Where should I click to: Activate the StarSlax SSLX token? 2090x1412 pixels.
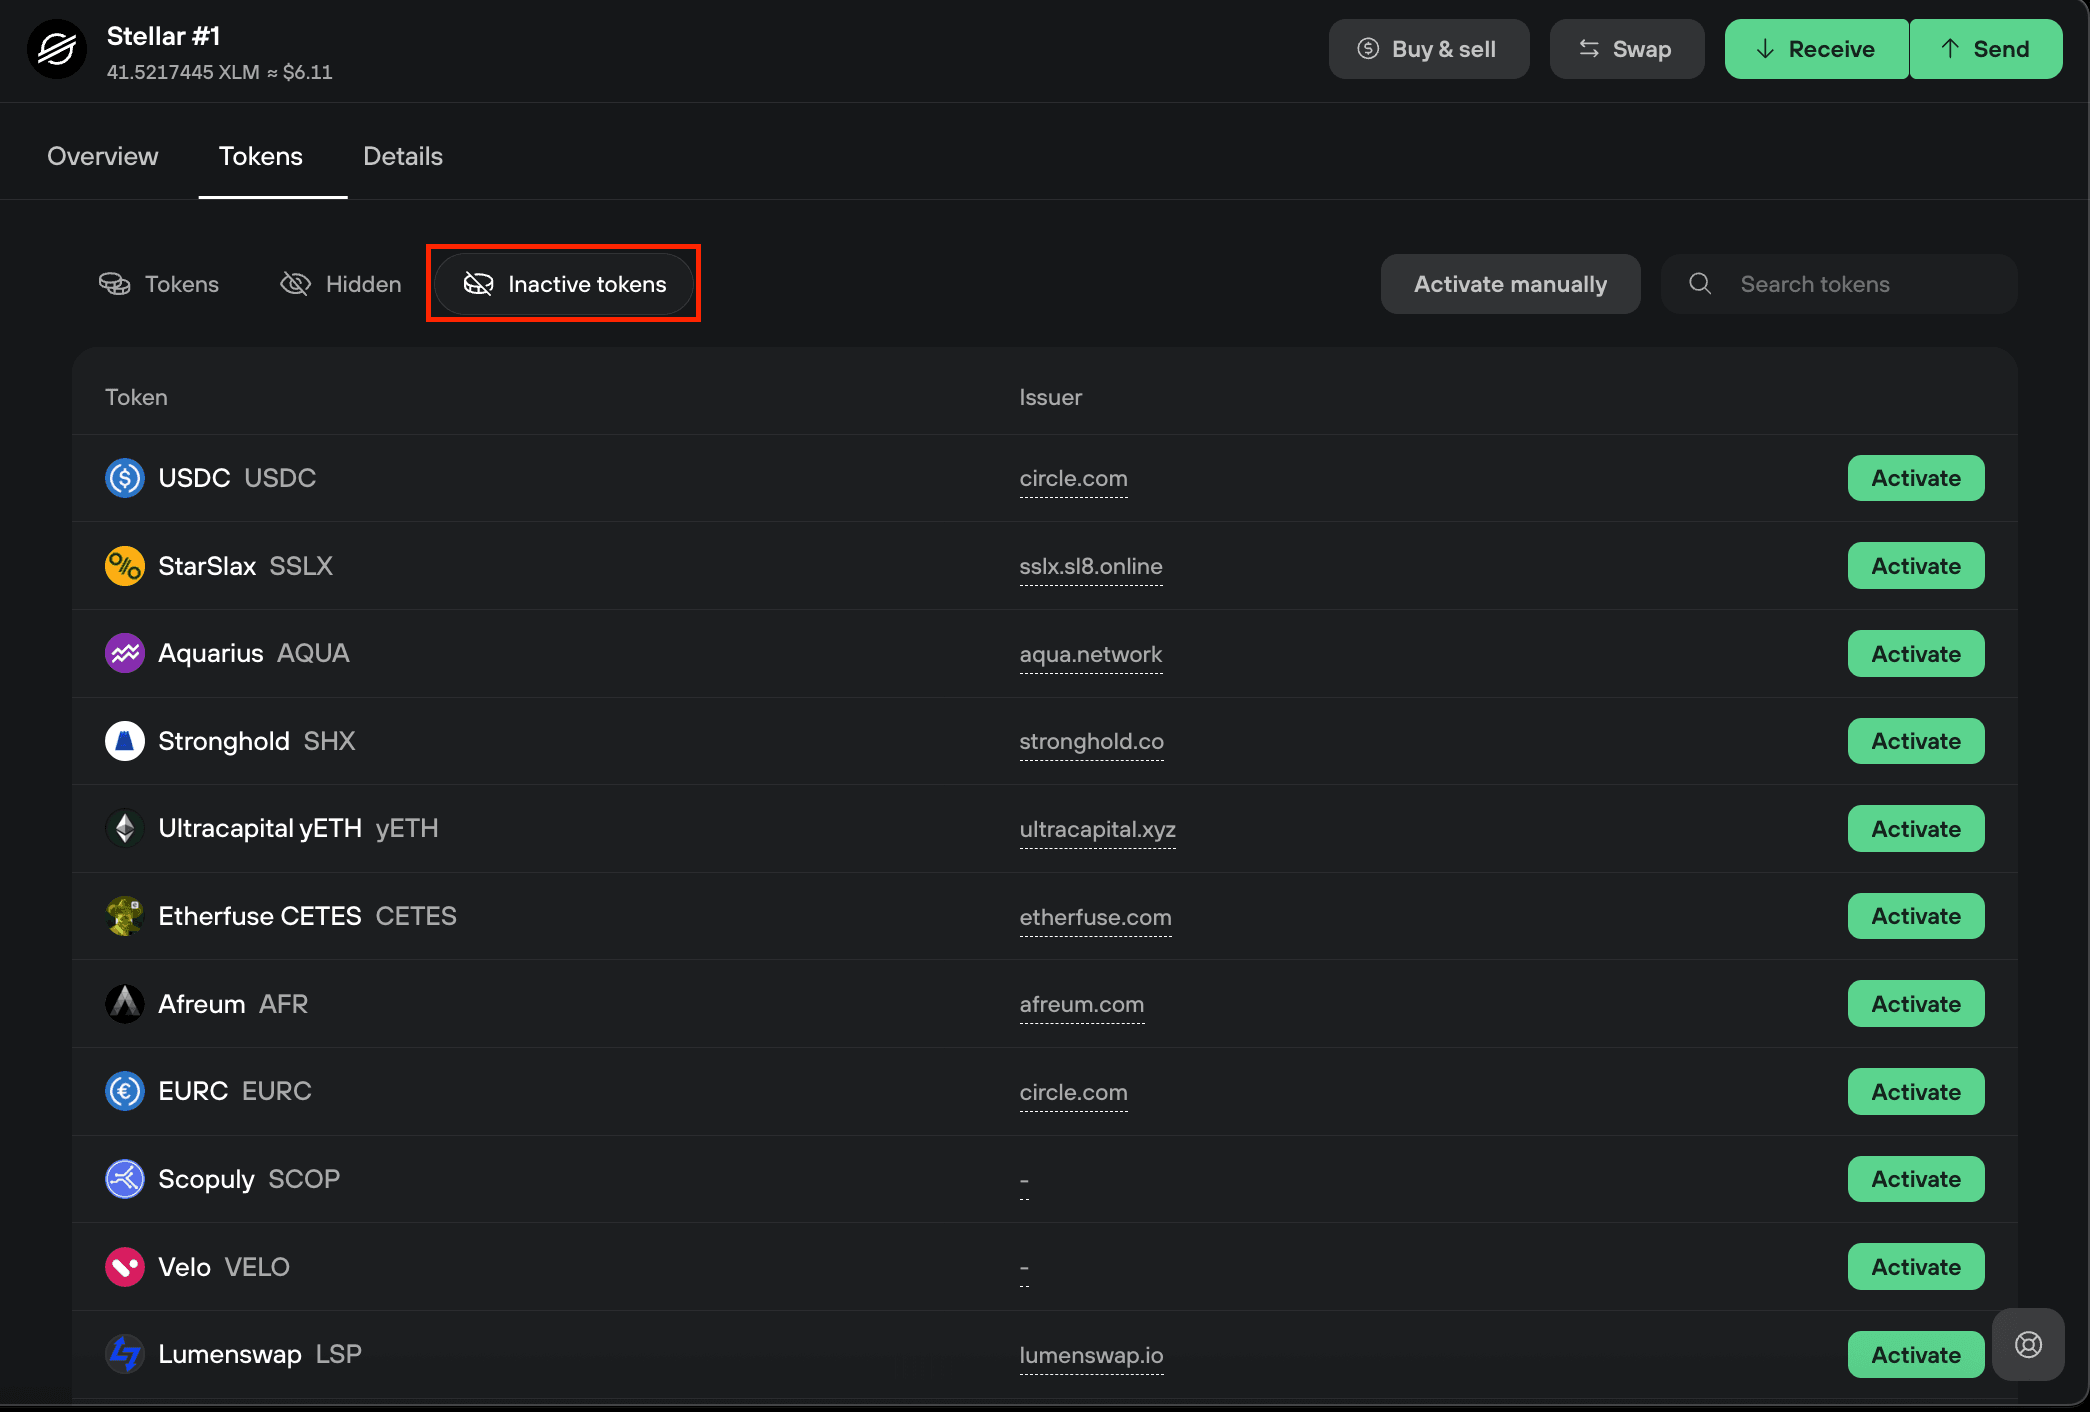pyautogui.click(x=1916, y=566)
